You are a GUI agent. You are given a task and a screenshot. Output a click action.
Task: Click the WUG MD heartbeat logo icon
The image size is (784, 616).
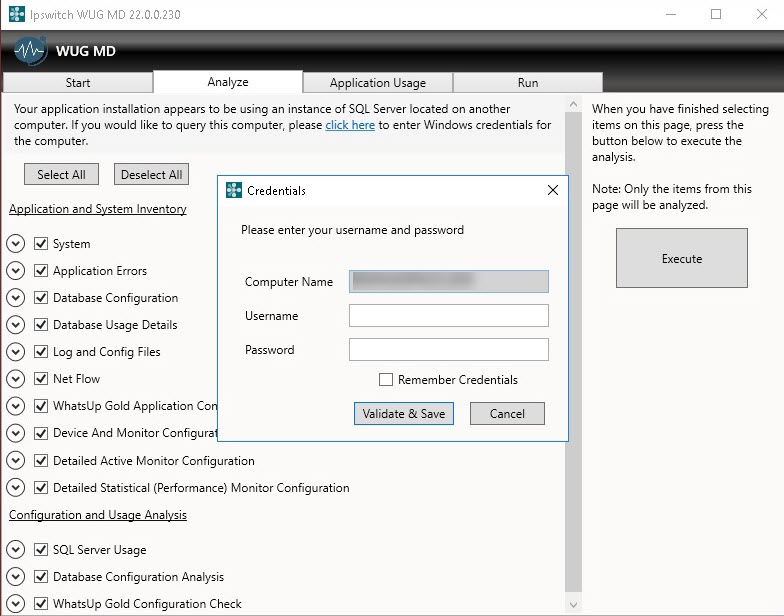[x=30, y=51]
